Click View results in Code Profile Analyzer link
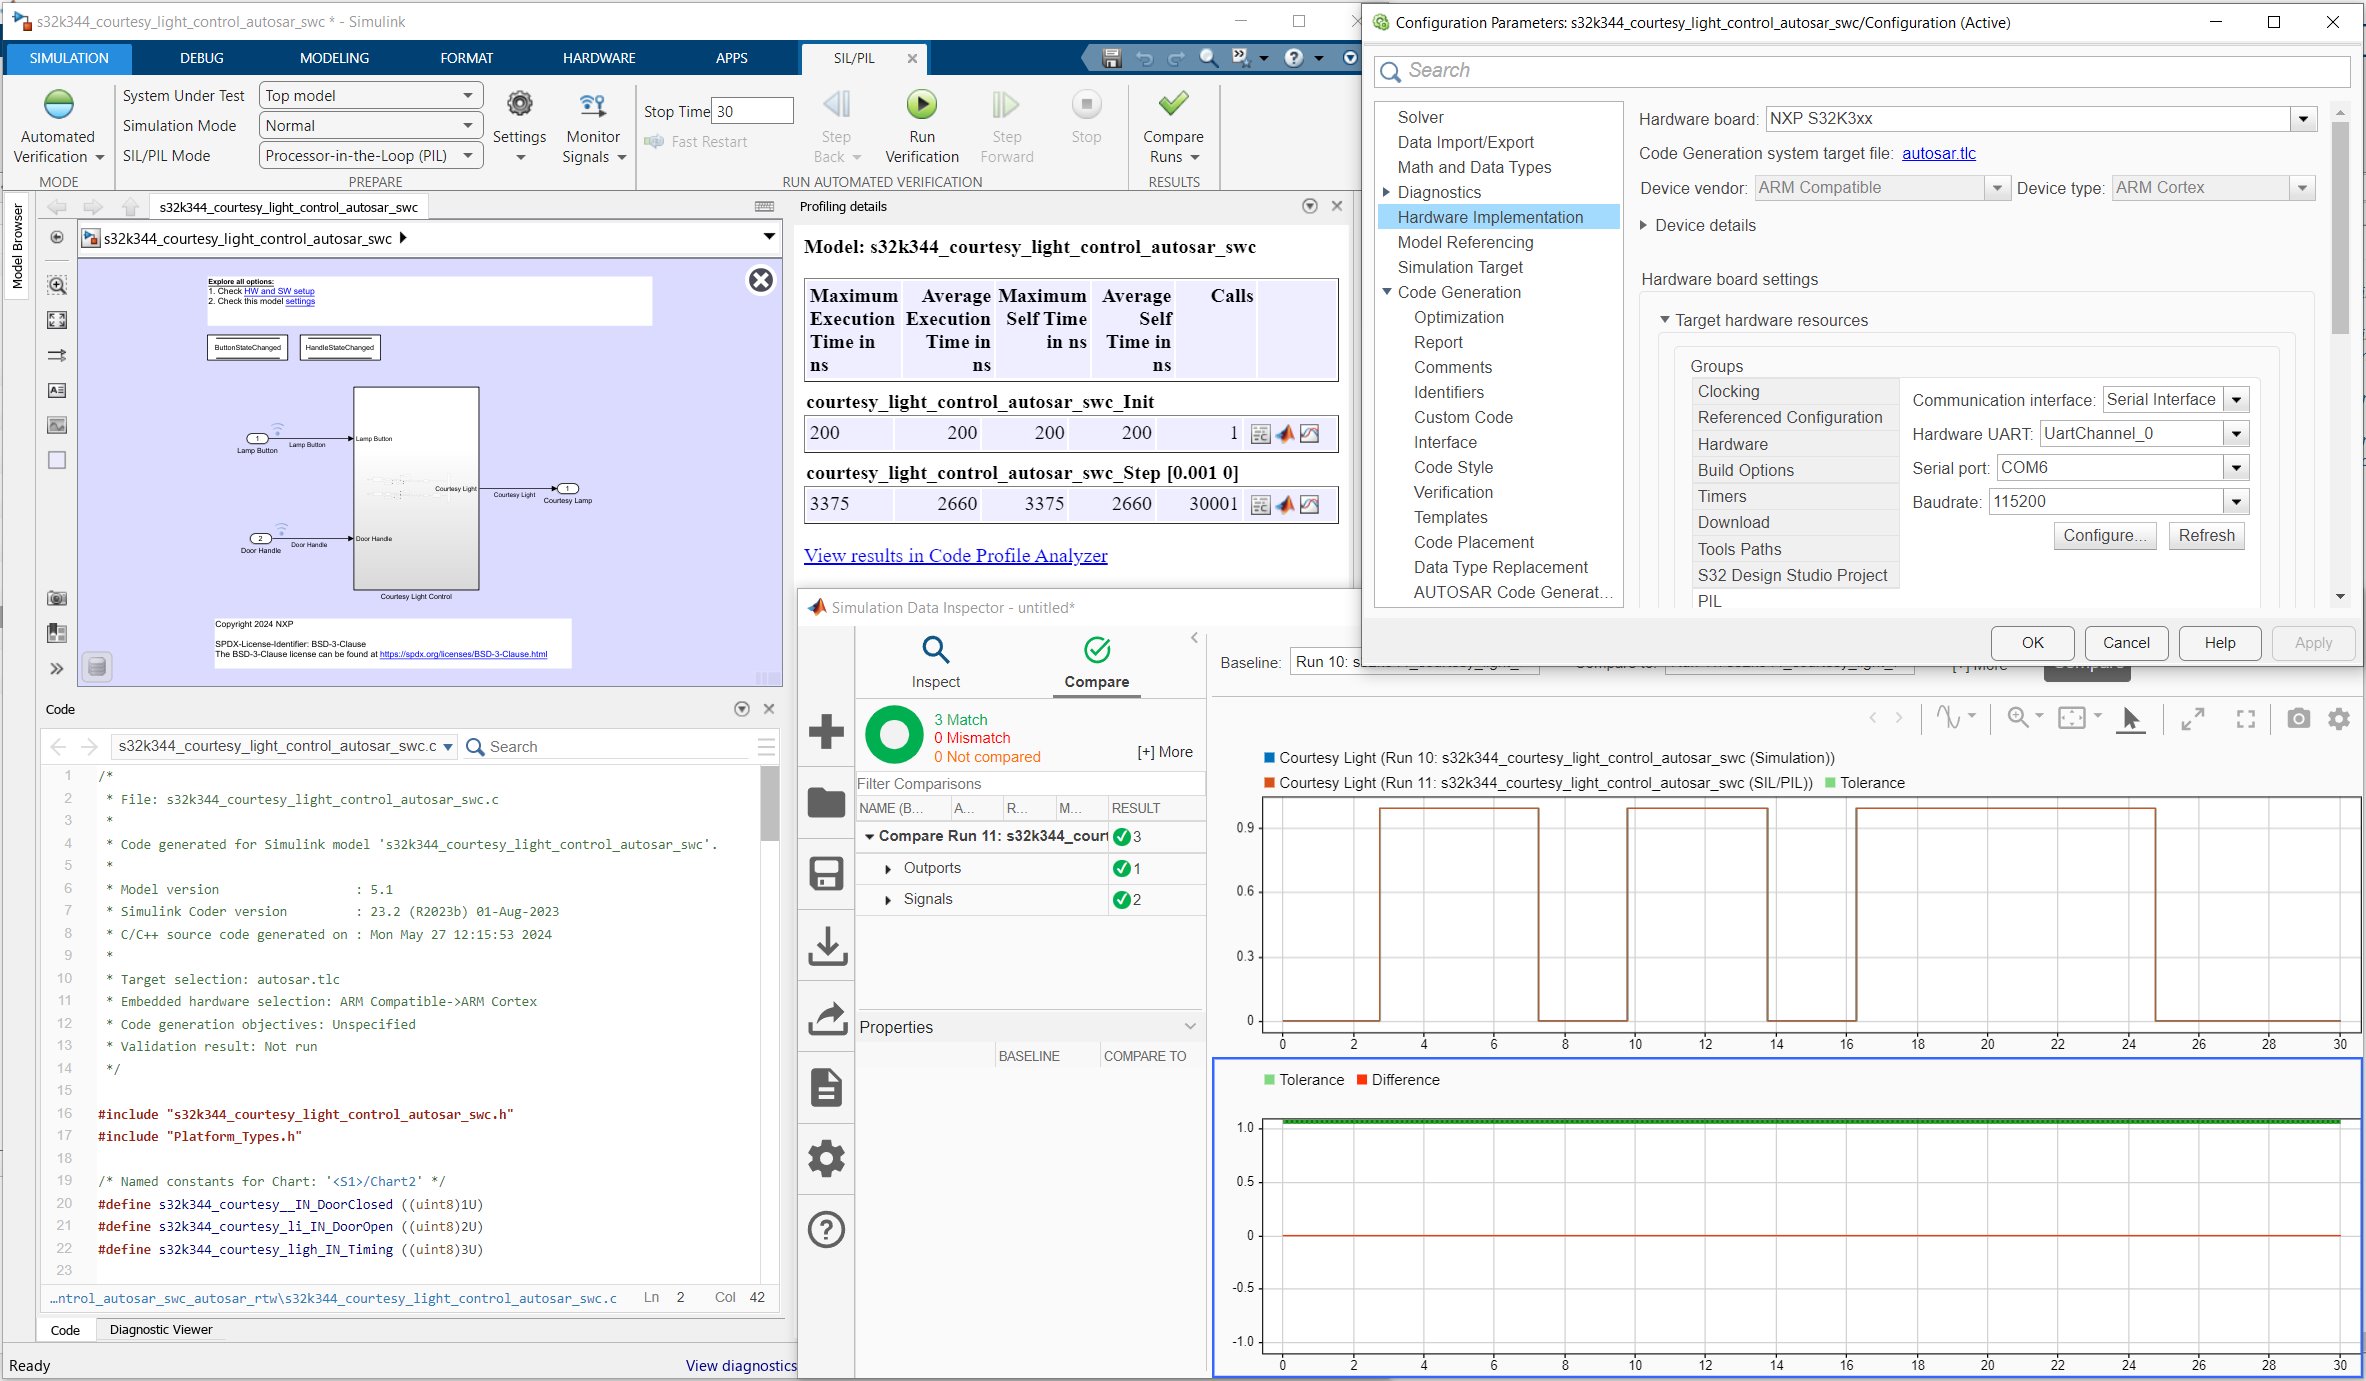 pos(955,555)
